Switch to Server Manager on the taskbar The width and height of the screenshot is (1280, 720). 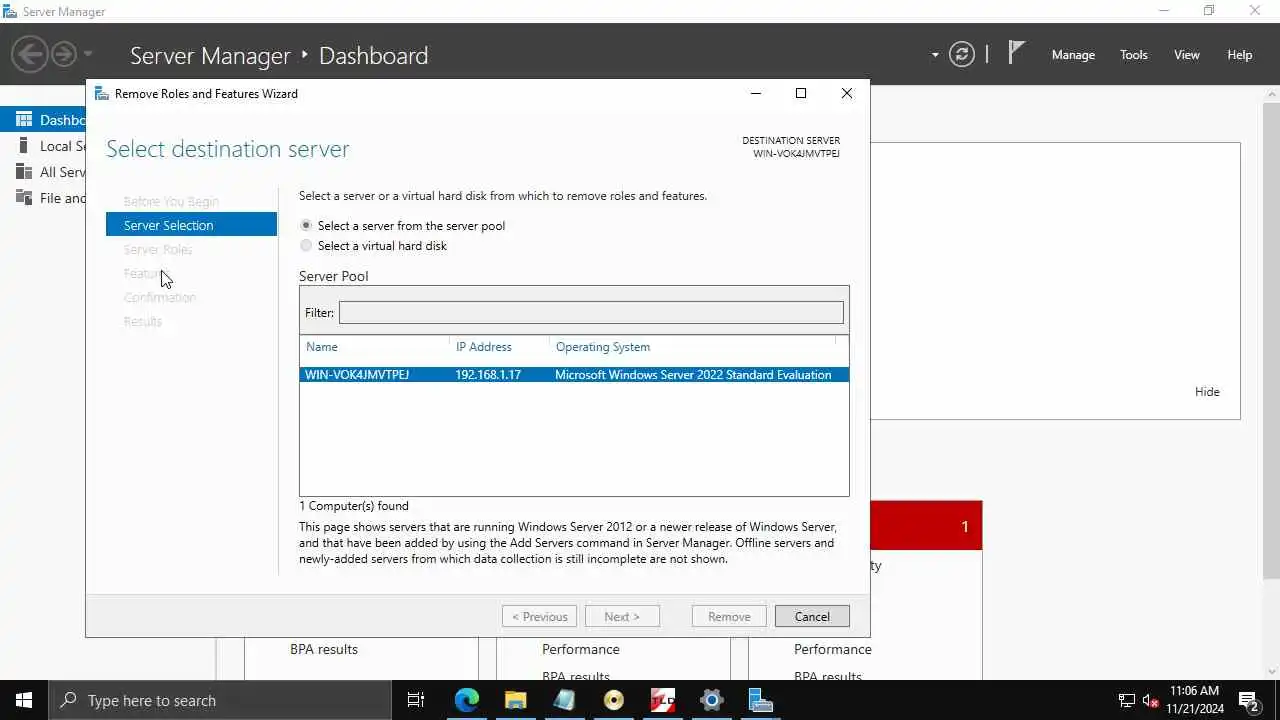click(x=760, y=700)
